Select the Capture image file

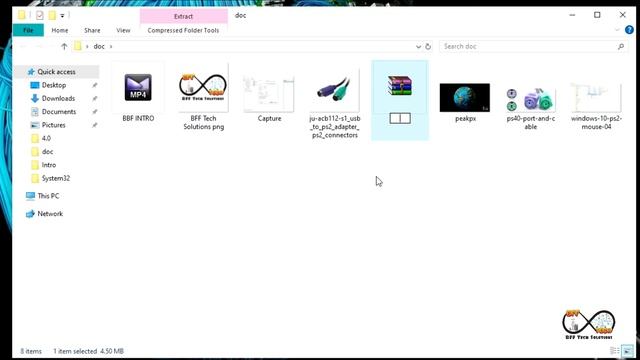tap(269, 98)
